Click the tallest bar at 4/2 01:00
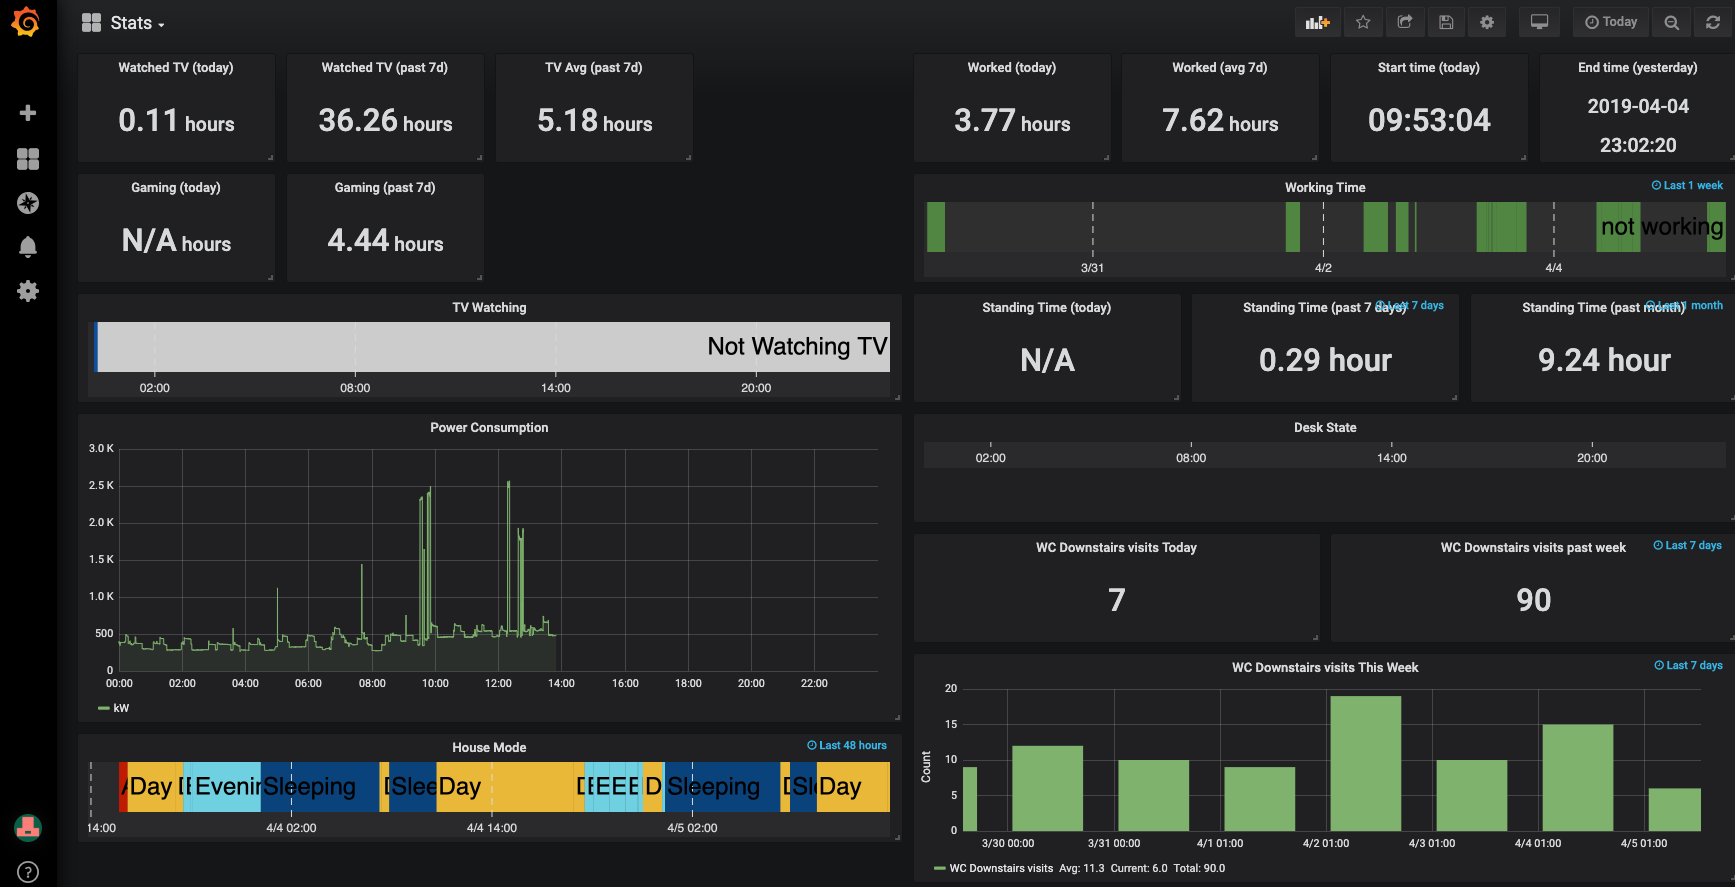 click(x=1366, y=763)
